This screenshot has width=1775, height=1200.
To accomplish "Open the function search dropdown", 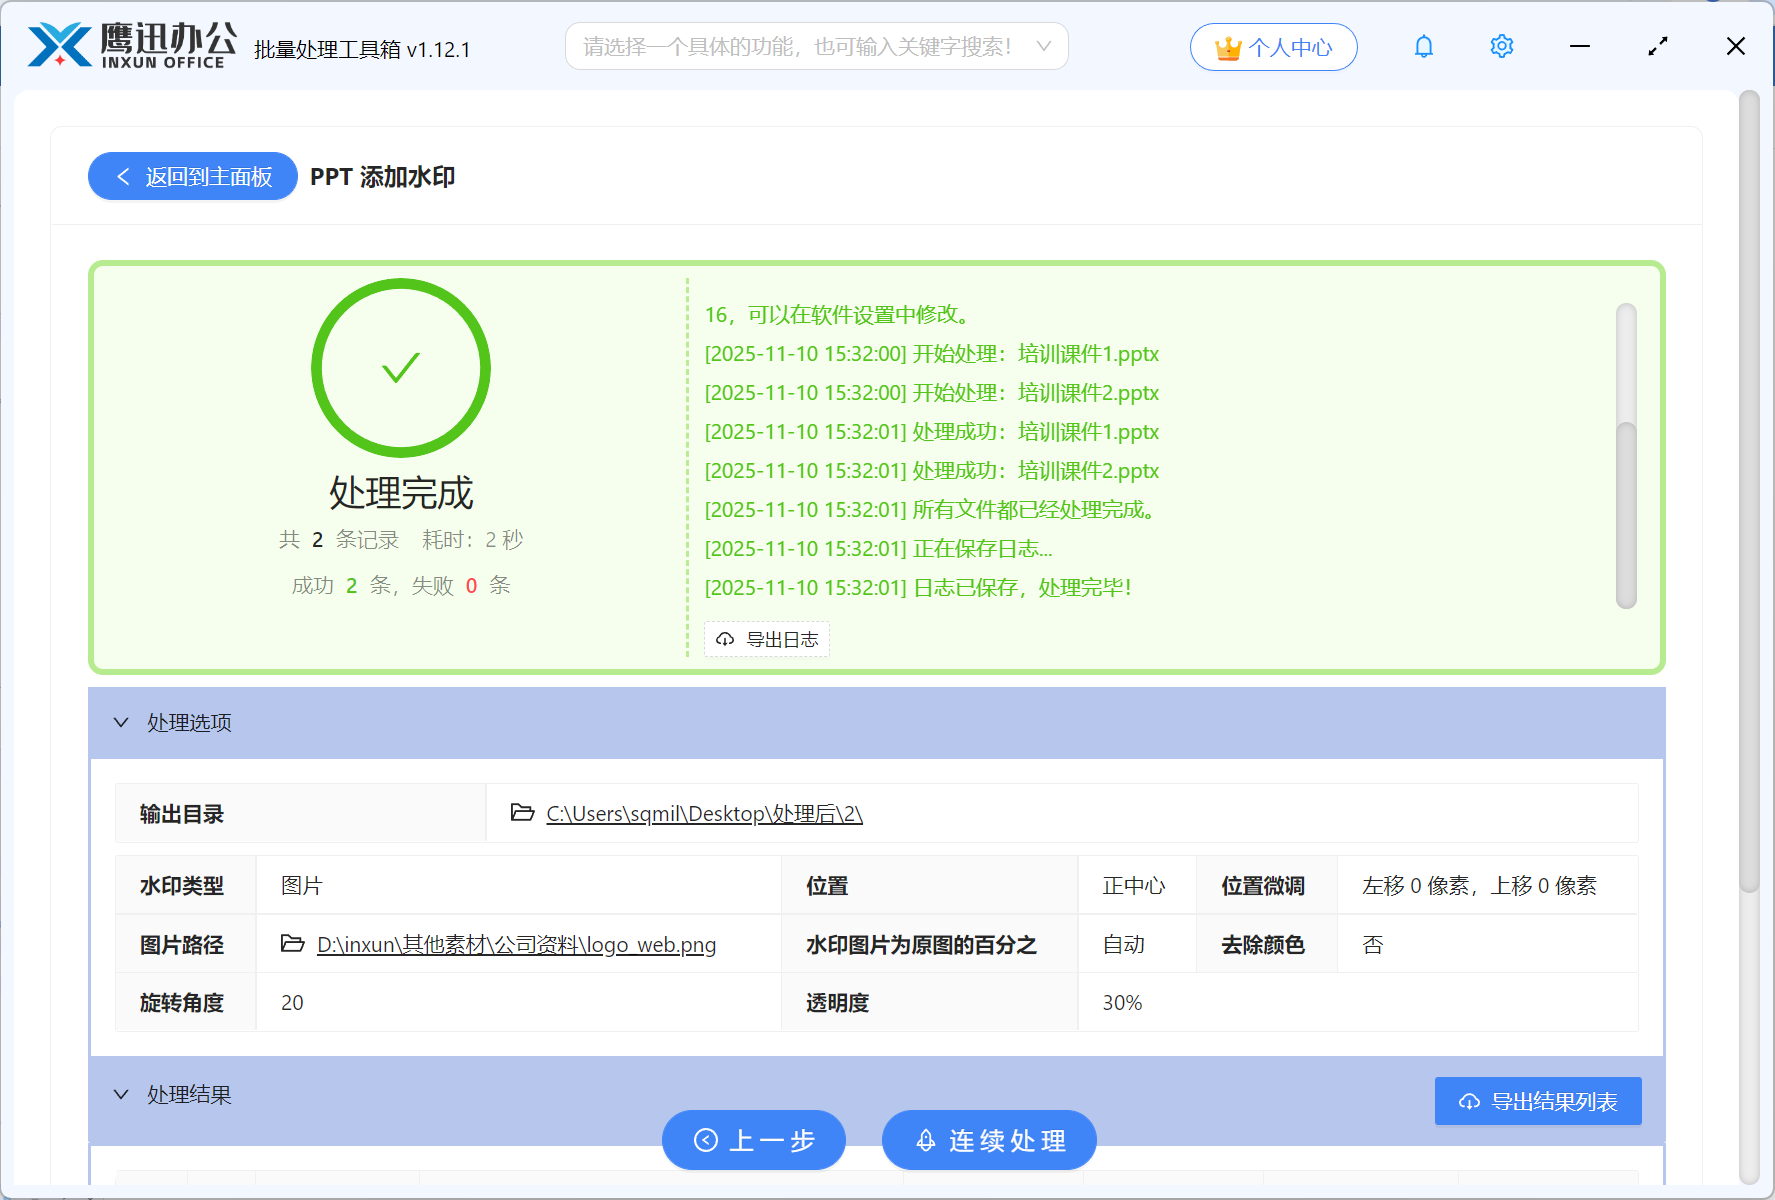I will pyautogui.click(x=1043, y=46).
